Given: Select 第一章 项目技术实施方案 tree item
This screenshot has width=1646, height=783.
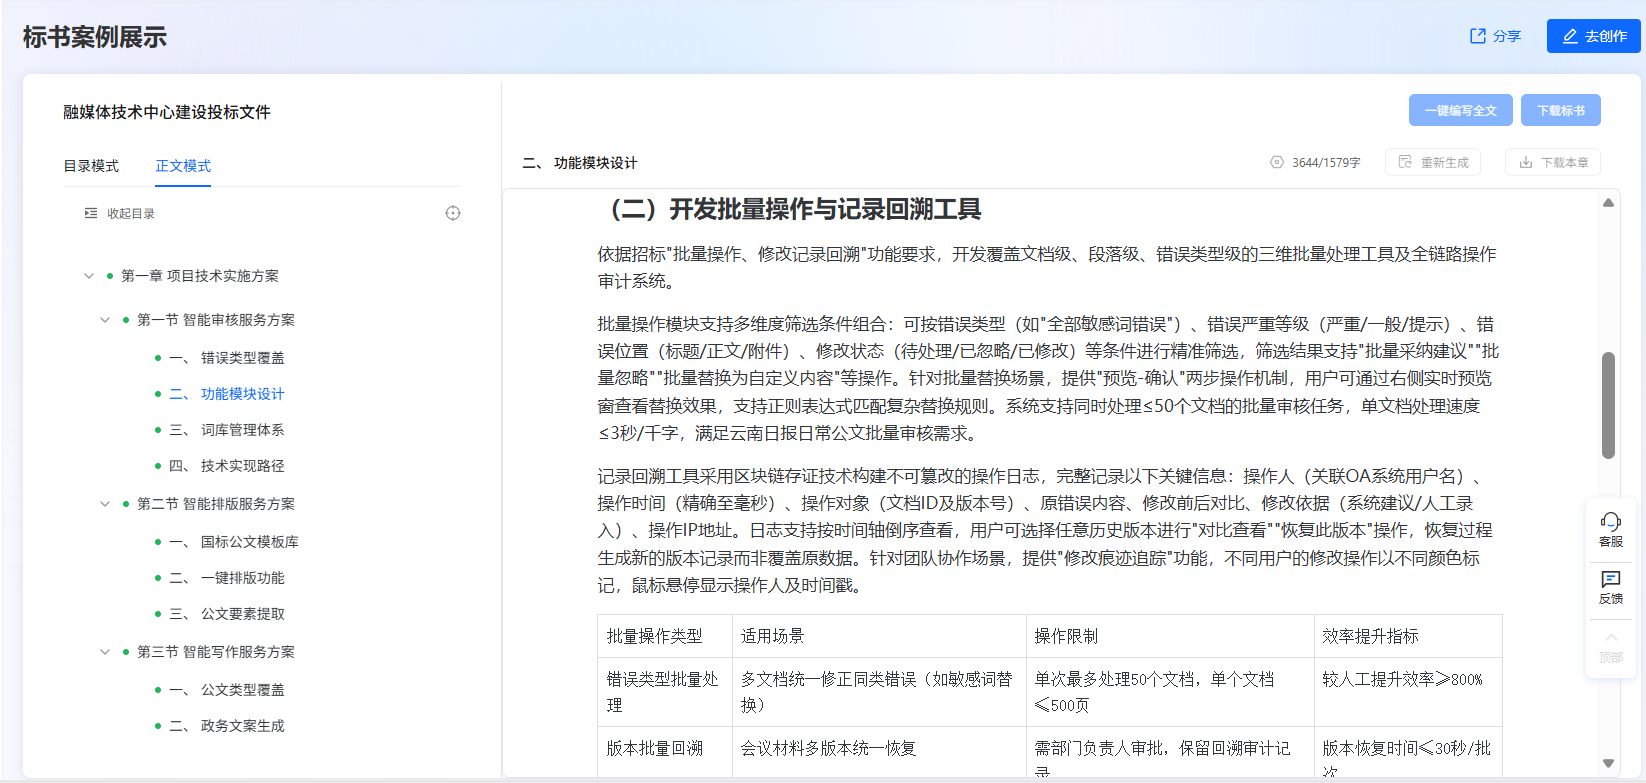Looking at the screenshot, I should coord(200,276).
